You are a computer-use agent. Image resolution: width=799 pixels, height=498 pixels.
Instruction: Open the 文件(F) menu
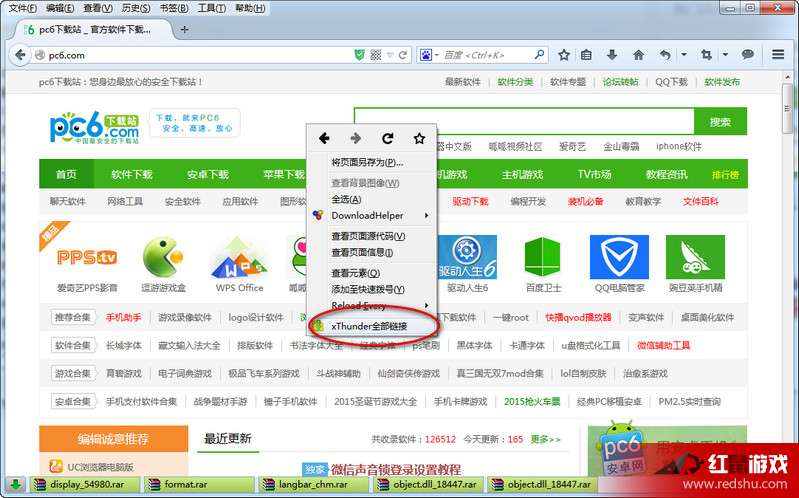pos(23,8)
